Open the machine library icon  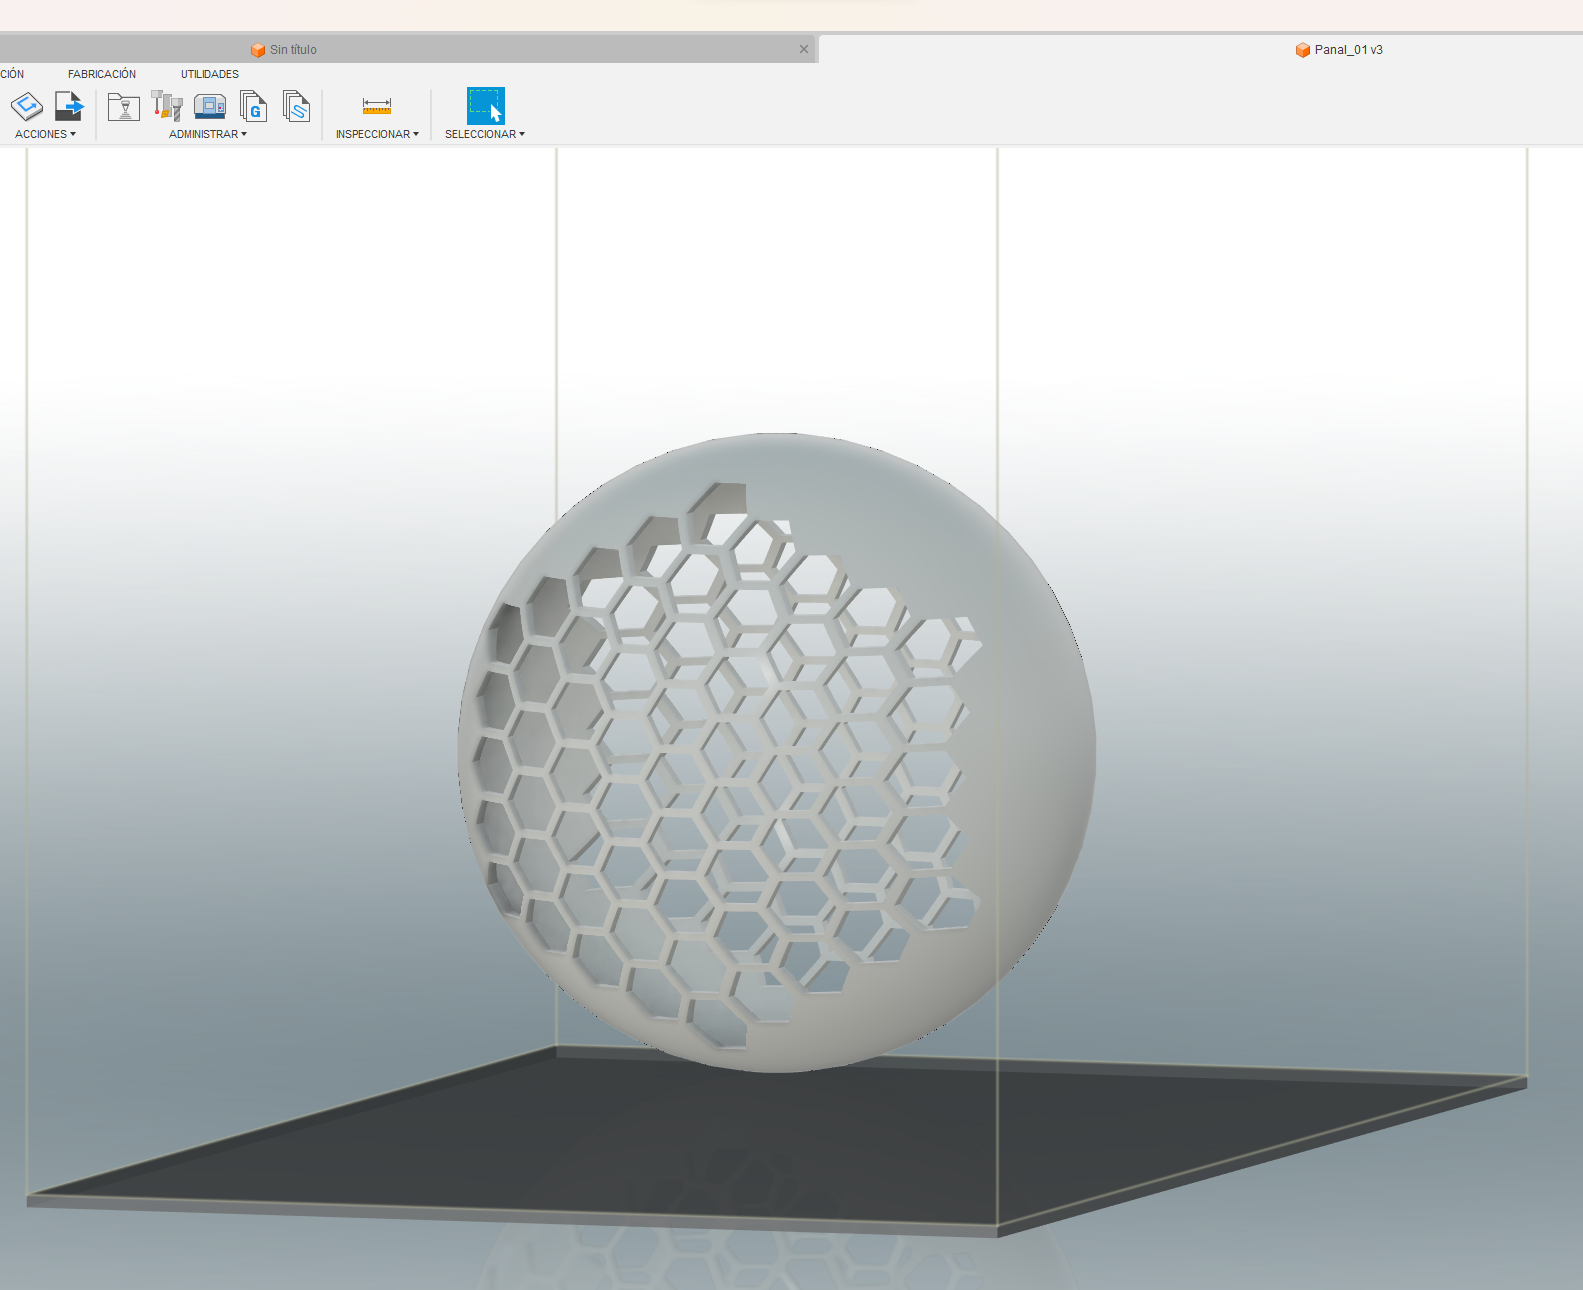coord(210,106)
